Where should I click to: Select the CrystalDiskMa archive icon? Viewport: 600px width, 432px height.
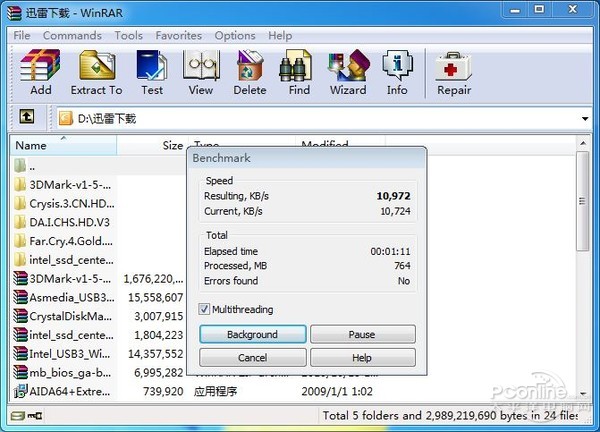[20, 316]
